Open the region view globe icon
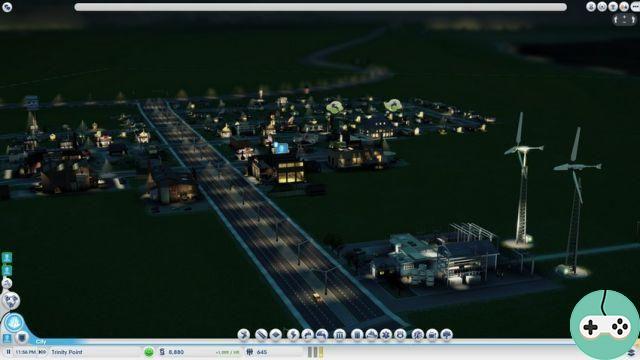The image size is (640, 360). click(x=7, y=7)
